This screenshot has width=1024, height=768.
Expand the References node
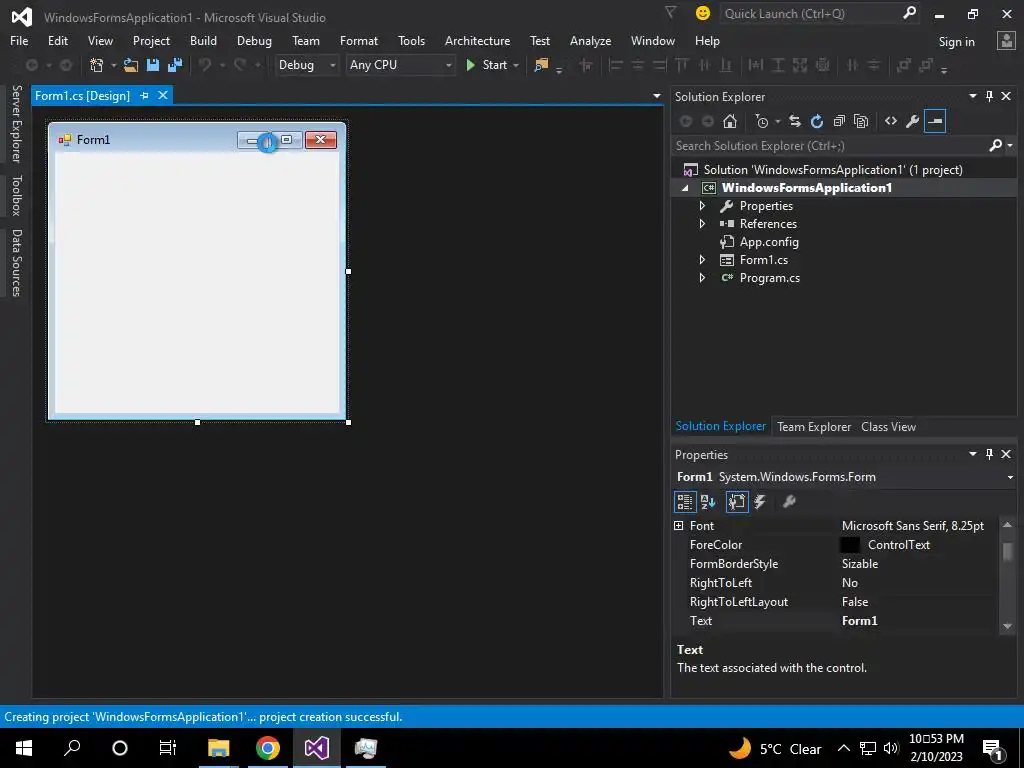(x=702, y=224)
